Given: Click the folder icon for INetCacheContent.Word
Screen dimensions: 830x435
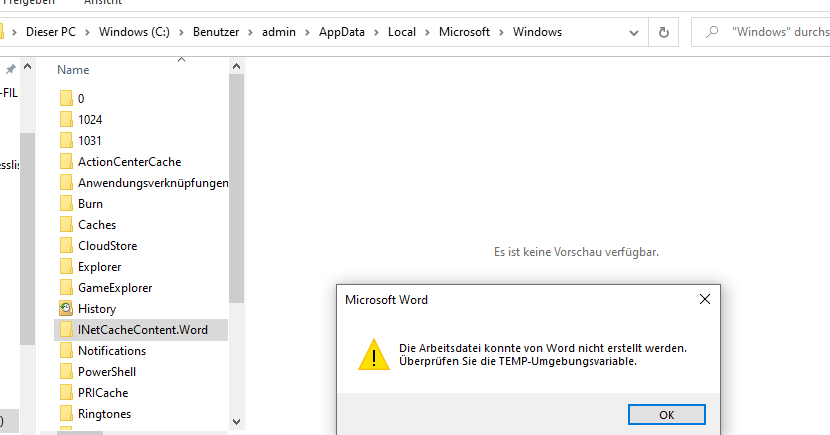Looking at the screenshot, I should click(66, 329).
